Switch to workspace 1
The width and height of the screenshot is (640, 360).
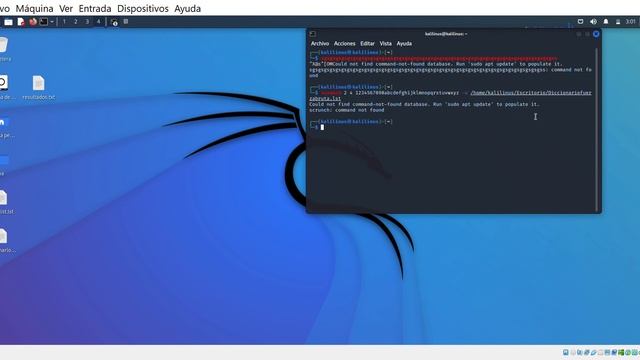tap(64, 22)
